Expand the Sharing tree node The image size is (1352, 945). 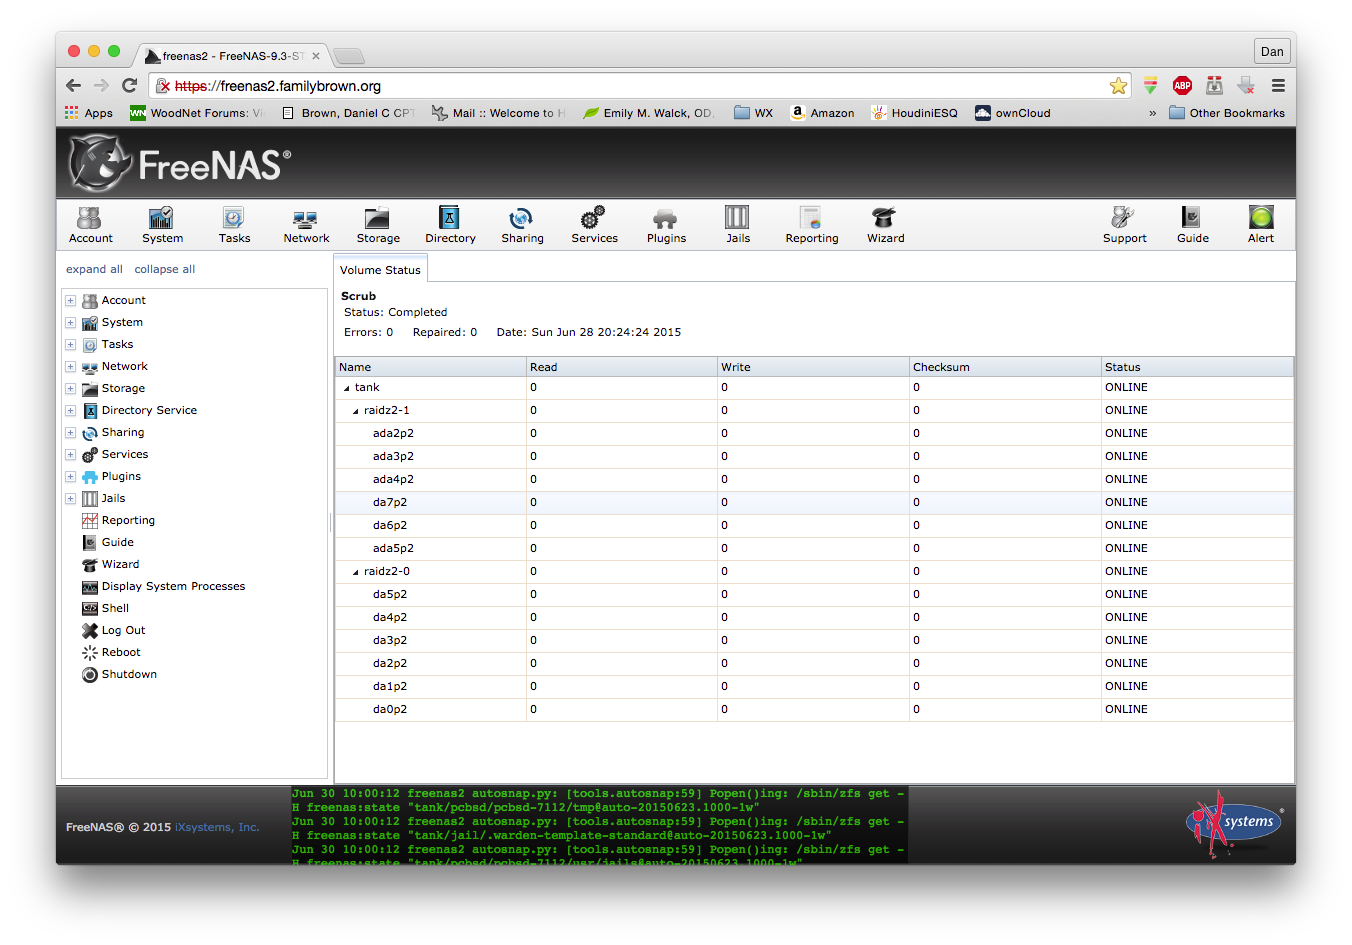[71, 432]
